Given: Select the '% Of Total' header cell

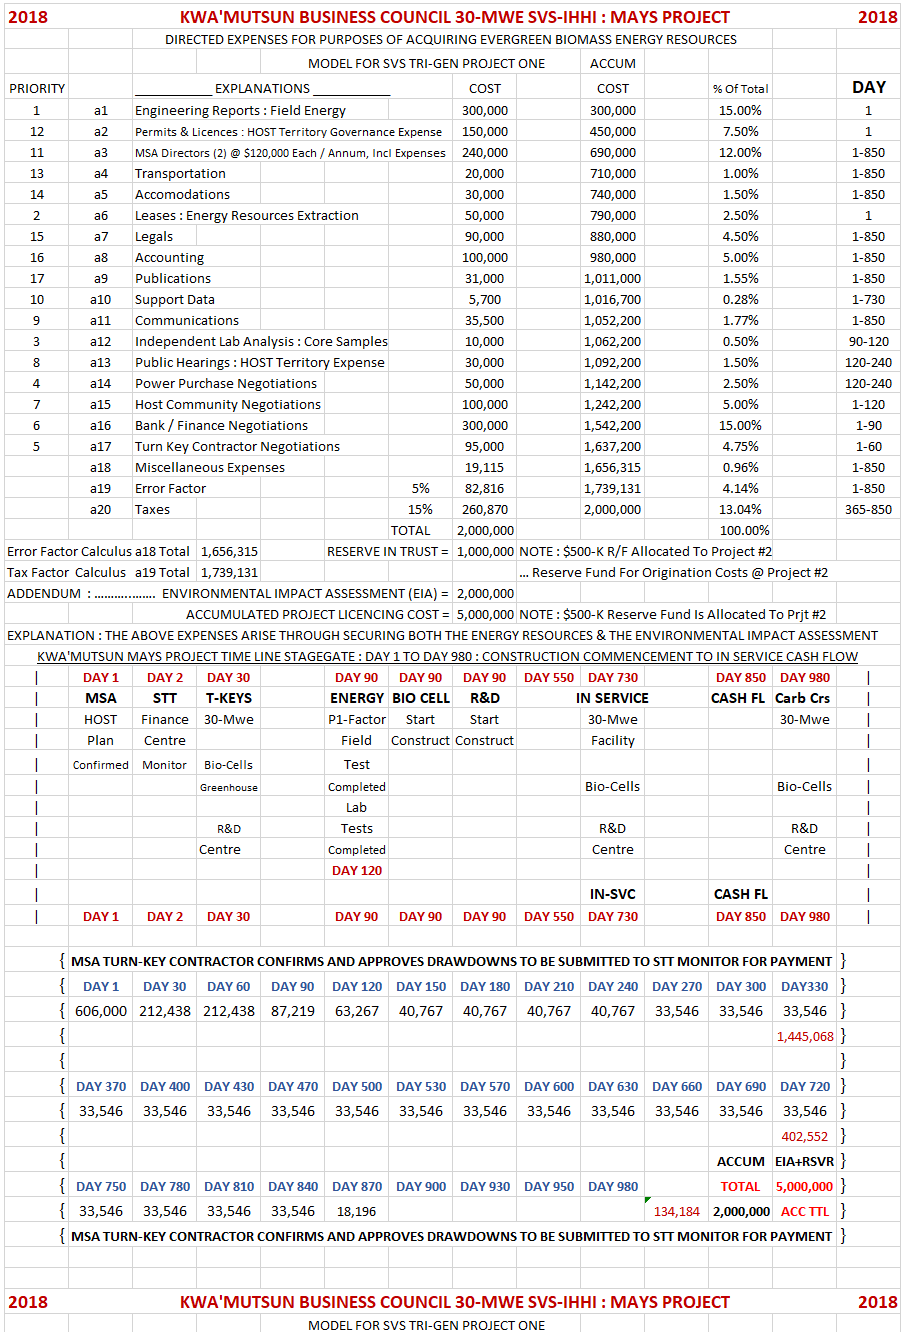Looking at the screenshot, I should [x=741, y=88].
